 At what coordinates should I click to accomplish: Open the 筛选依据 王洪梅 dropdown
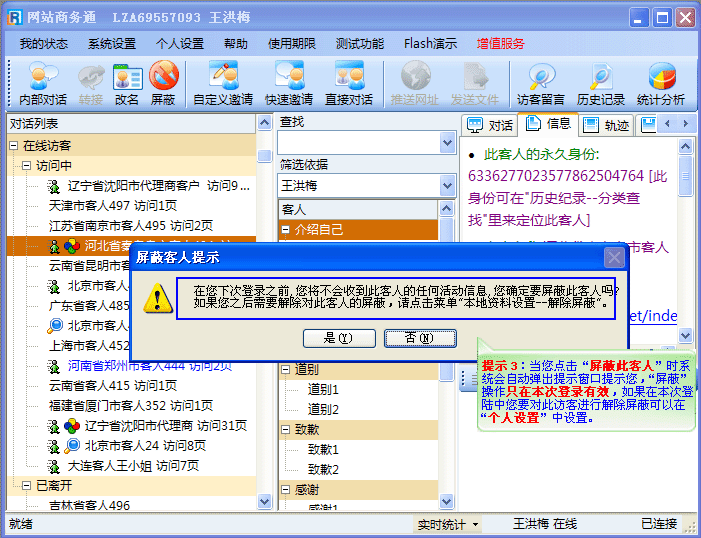point(448,186)
